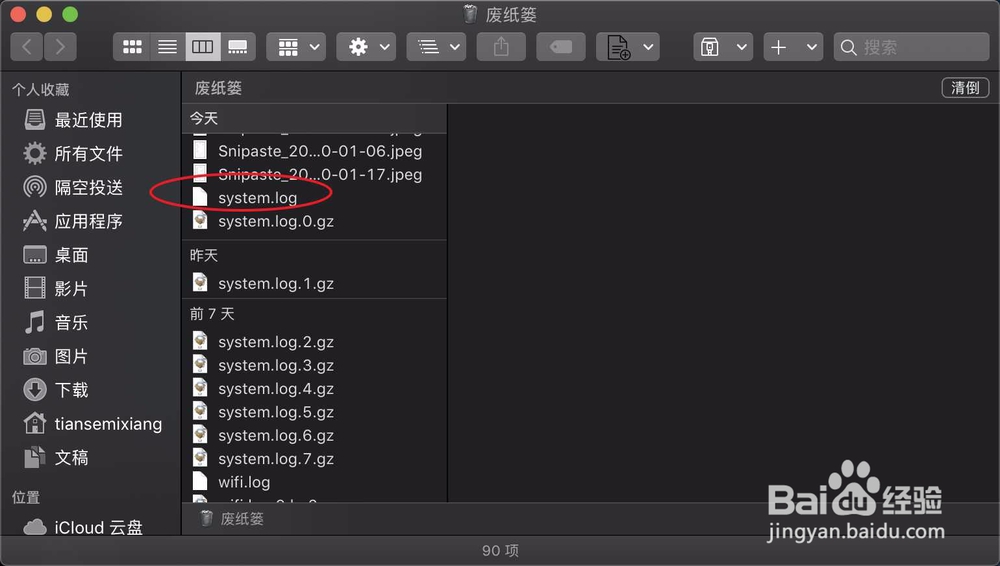1000x566 pixels.
Task: Open 所有文件 in the sidebar
Action: click(73, 154)
